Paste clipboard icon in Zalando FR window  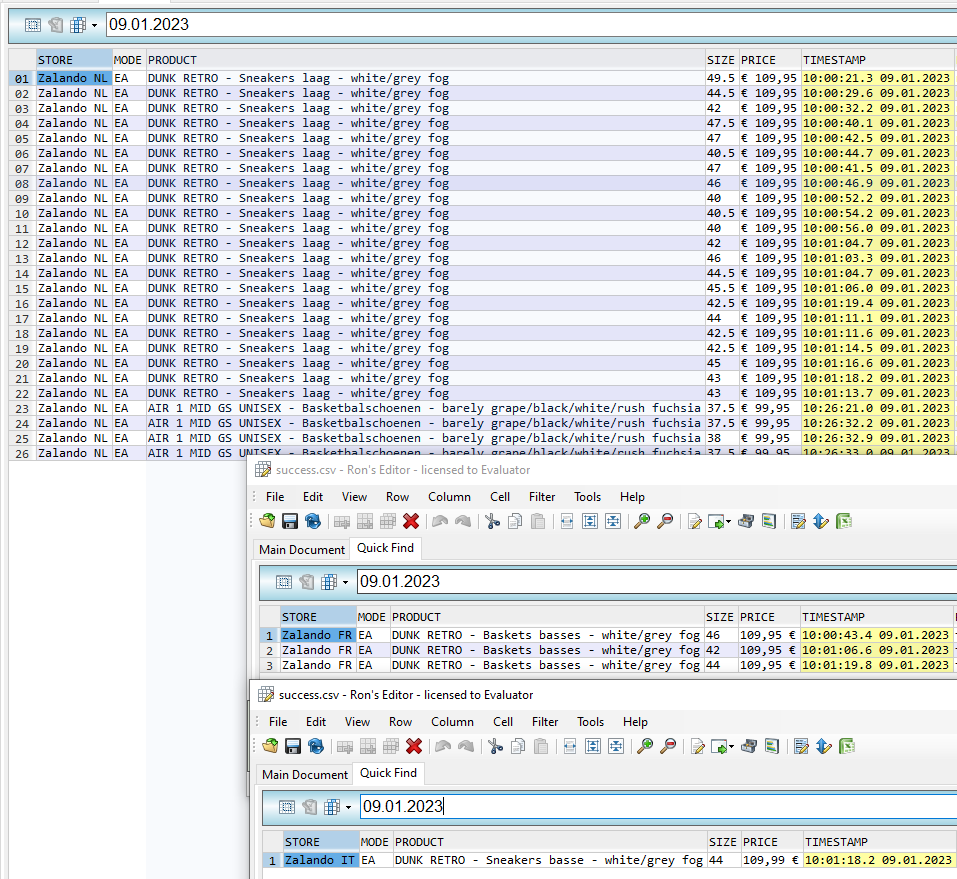[538, 521]
